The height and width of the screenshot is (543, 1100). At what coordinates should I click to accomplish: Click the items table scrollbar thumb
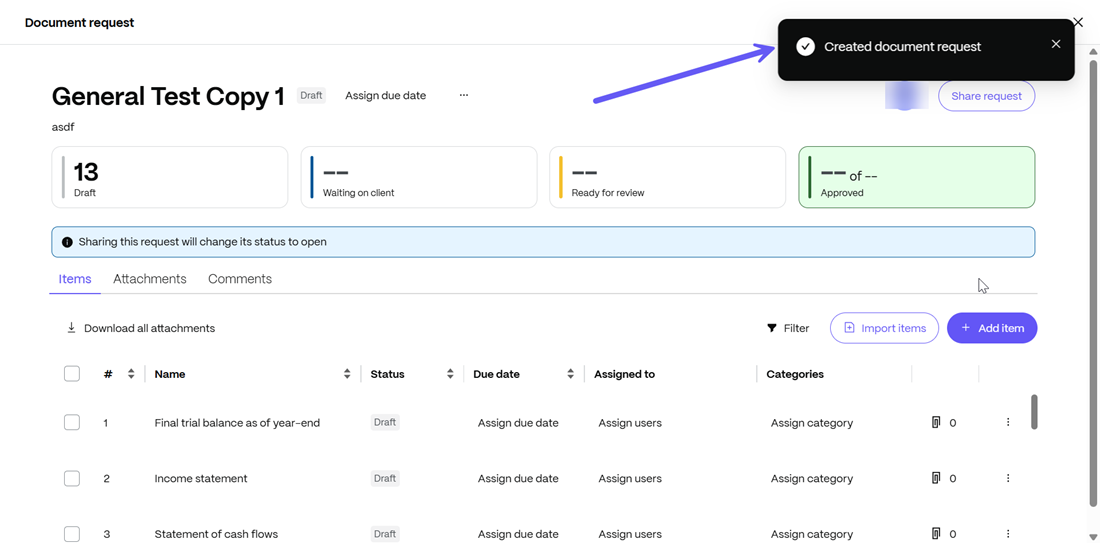pos(1034,412)
